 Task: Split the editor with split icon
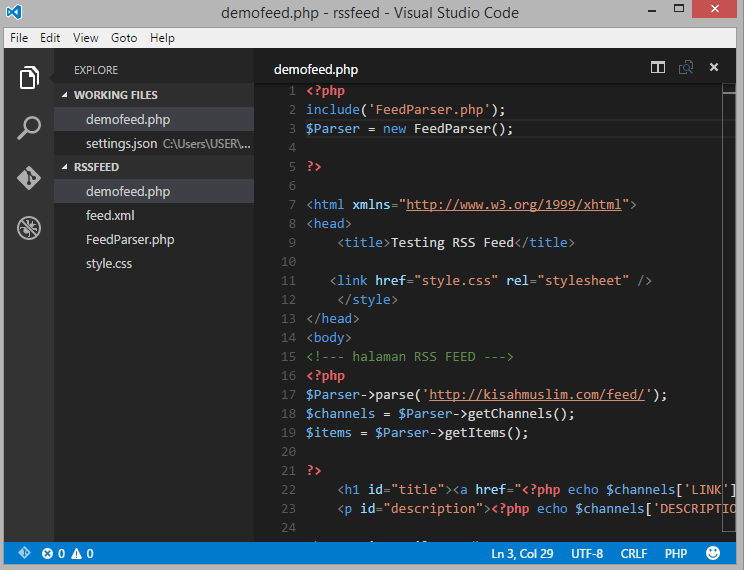click(x=657, y=68)
